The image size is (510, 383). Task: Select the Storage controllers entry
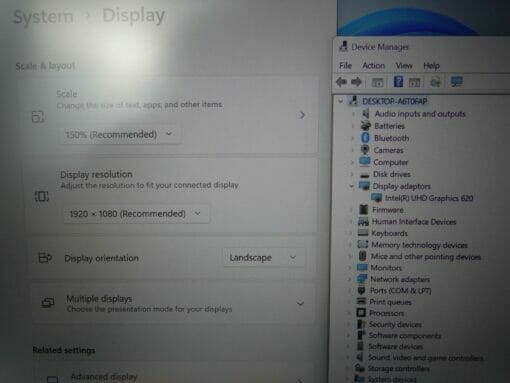[x=398, y=368]
